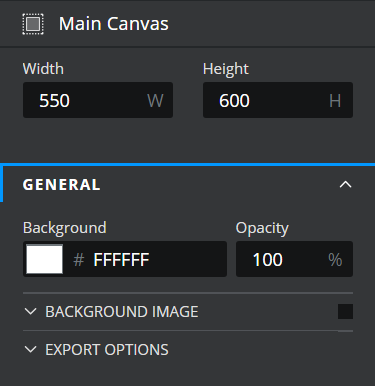The height and width of the screenshot is (386, 375).
Task: Click the GENERAL section header text
Action: (x=61, y=185)
